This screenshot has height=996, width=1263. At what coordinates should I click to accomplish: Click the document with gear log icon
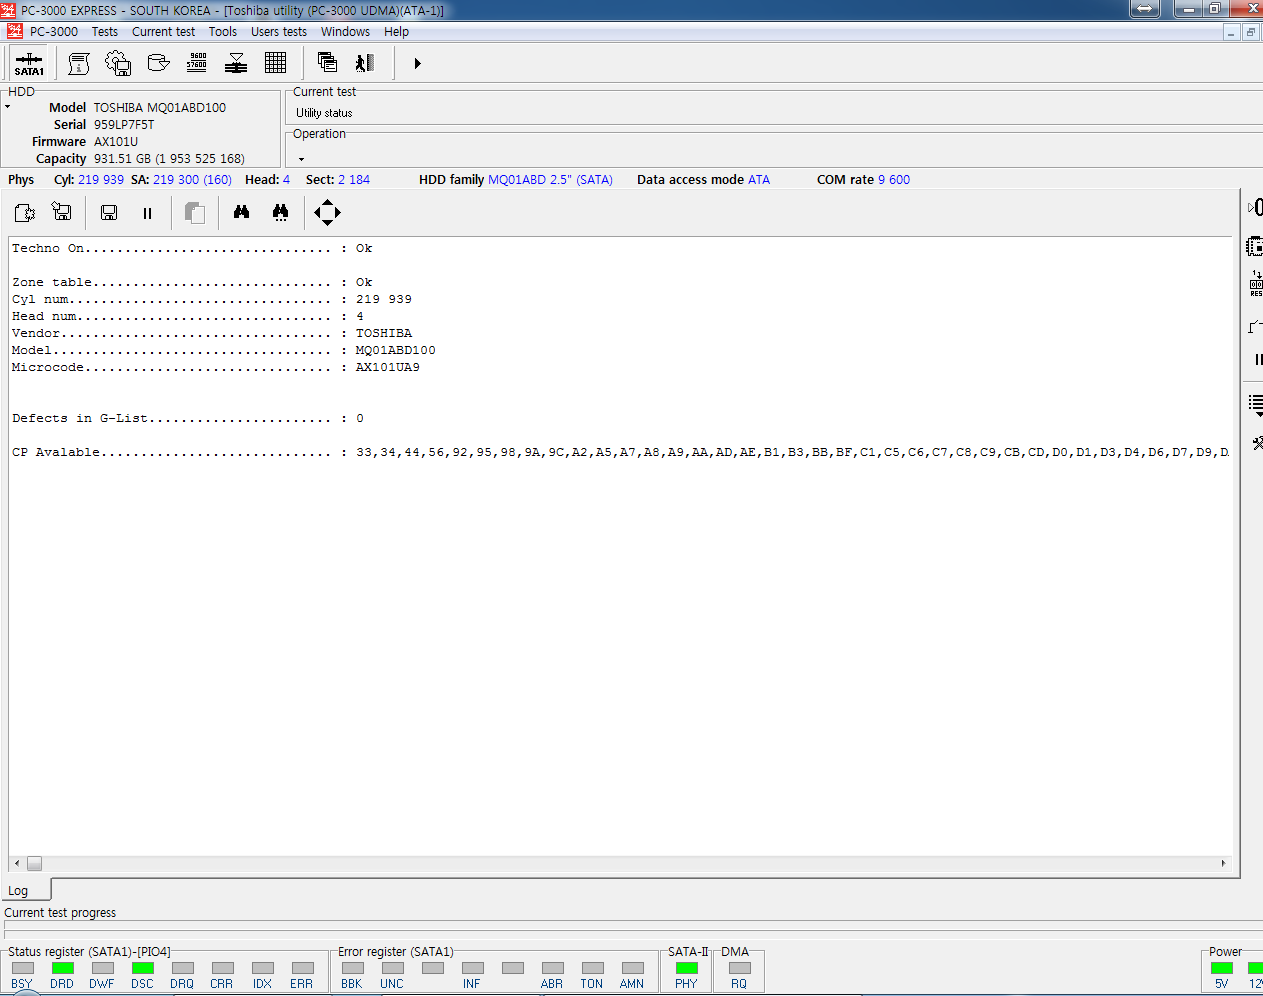pyautogui.click(x=25, y=212)
